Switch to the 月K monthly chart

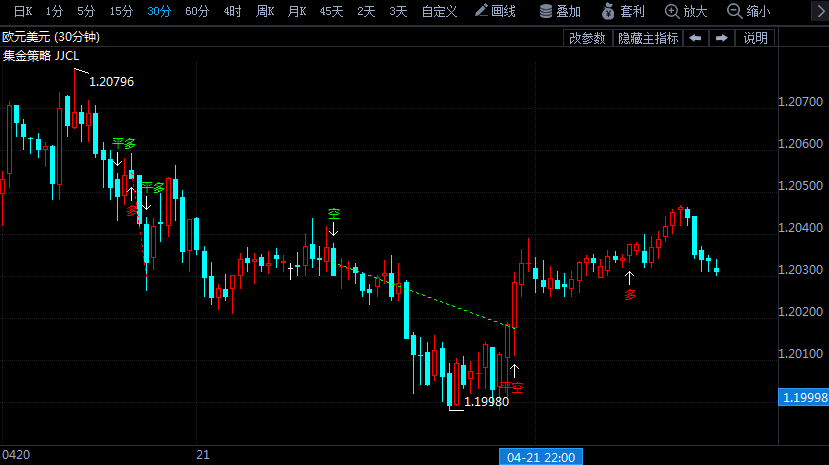coord(297,11)
